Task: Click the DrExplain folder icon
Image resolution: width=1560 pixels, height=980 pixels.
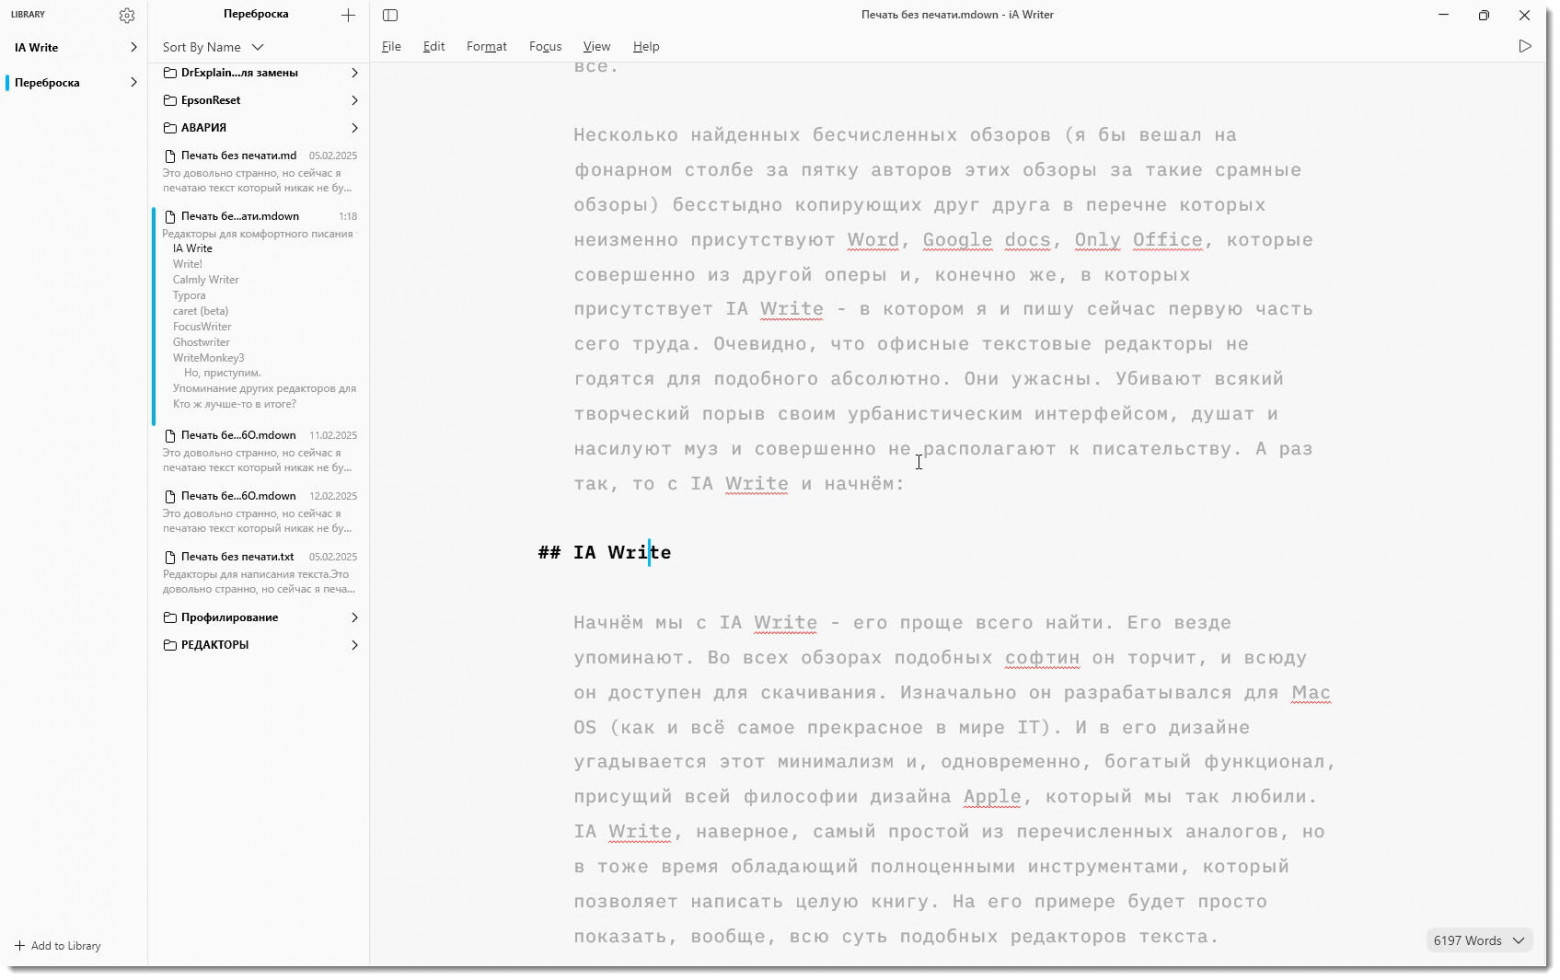Action: [170, 73]
